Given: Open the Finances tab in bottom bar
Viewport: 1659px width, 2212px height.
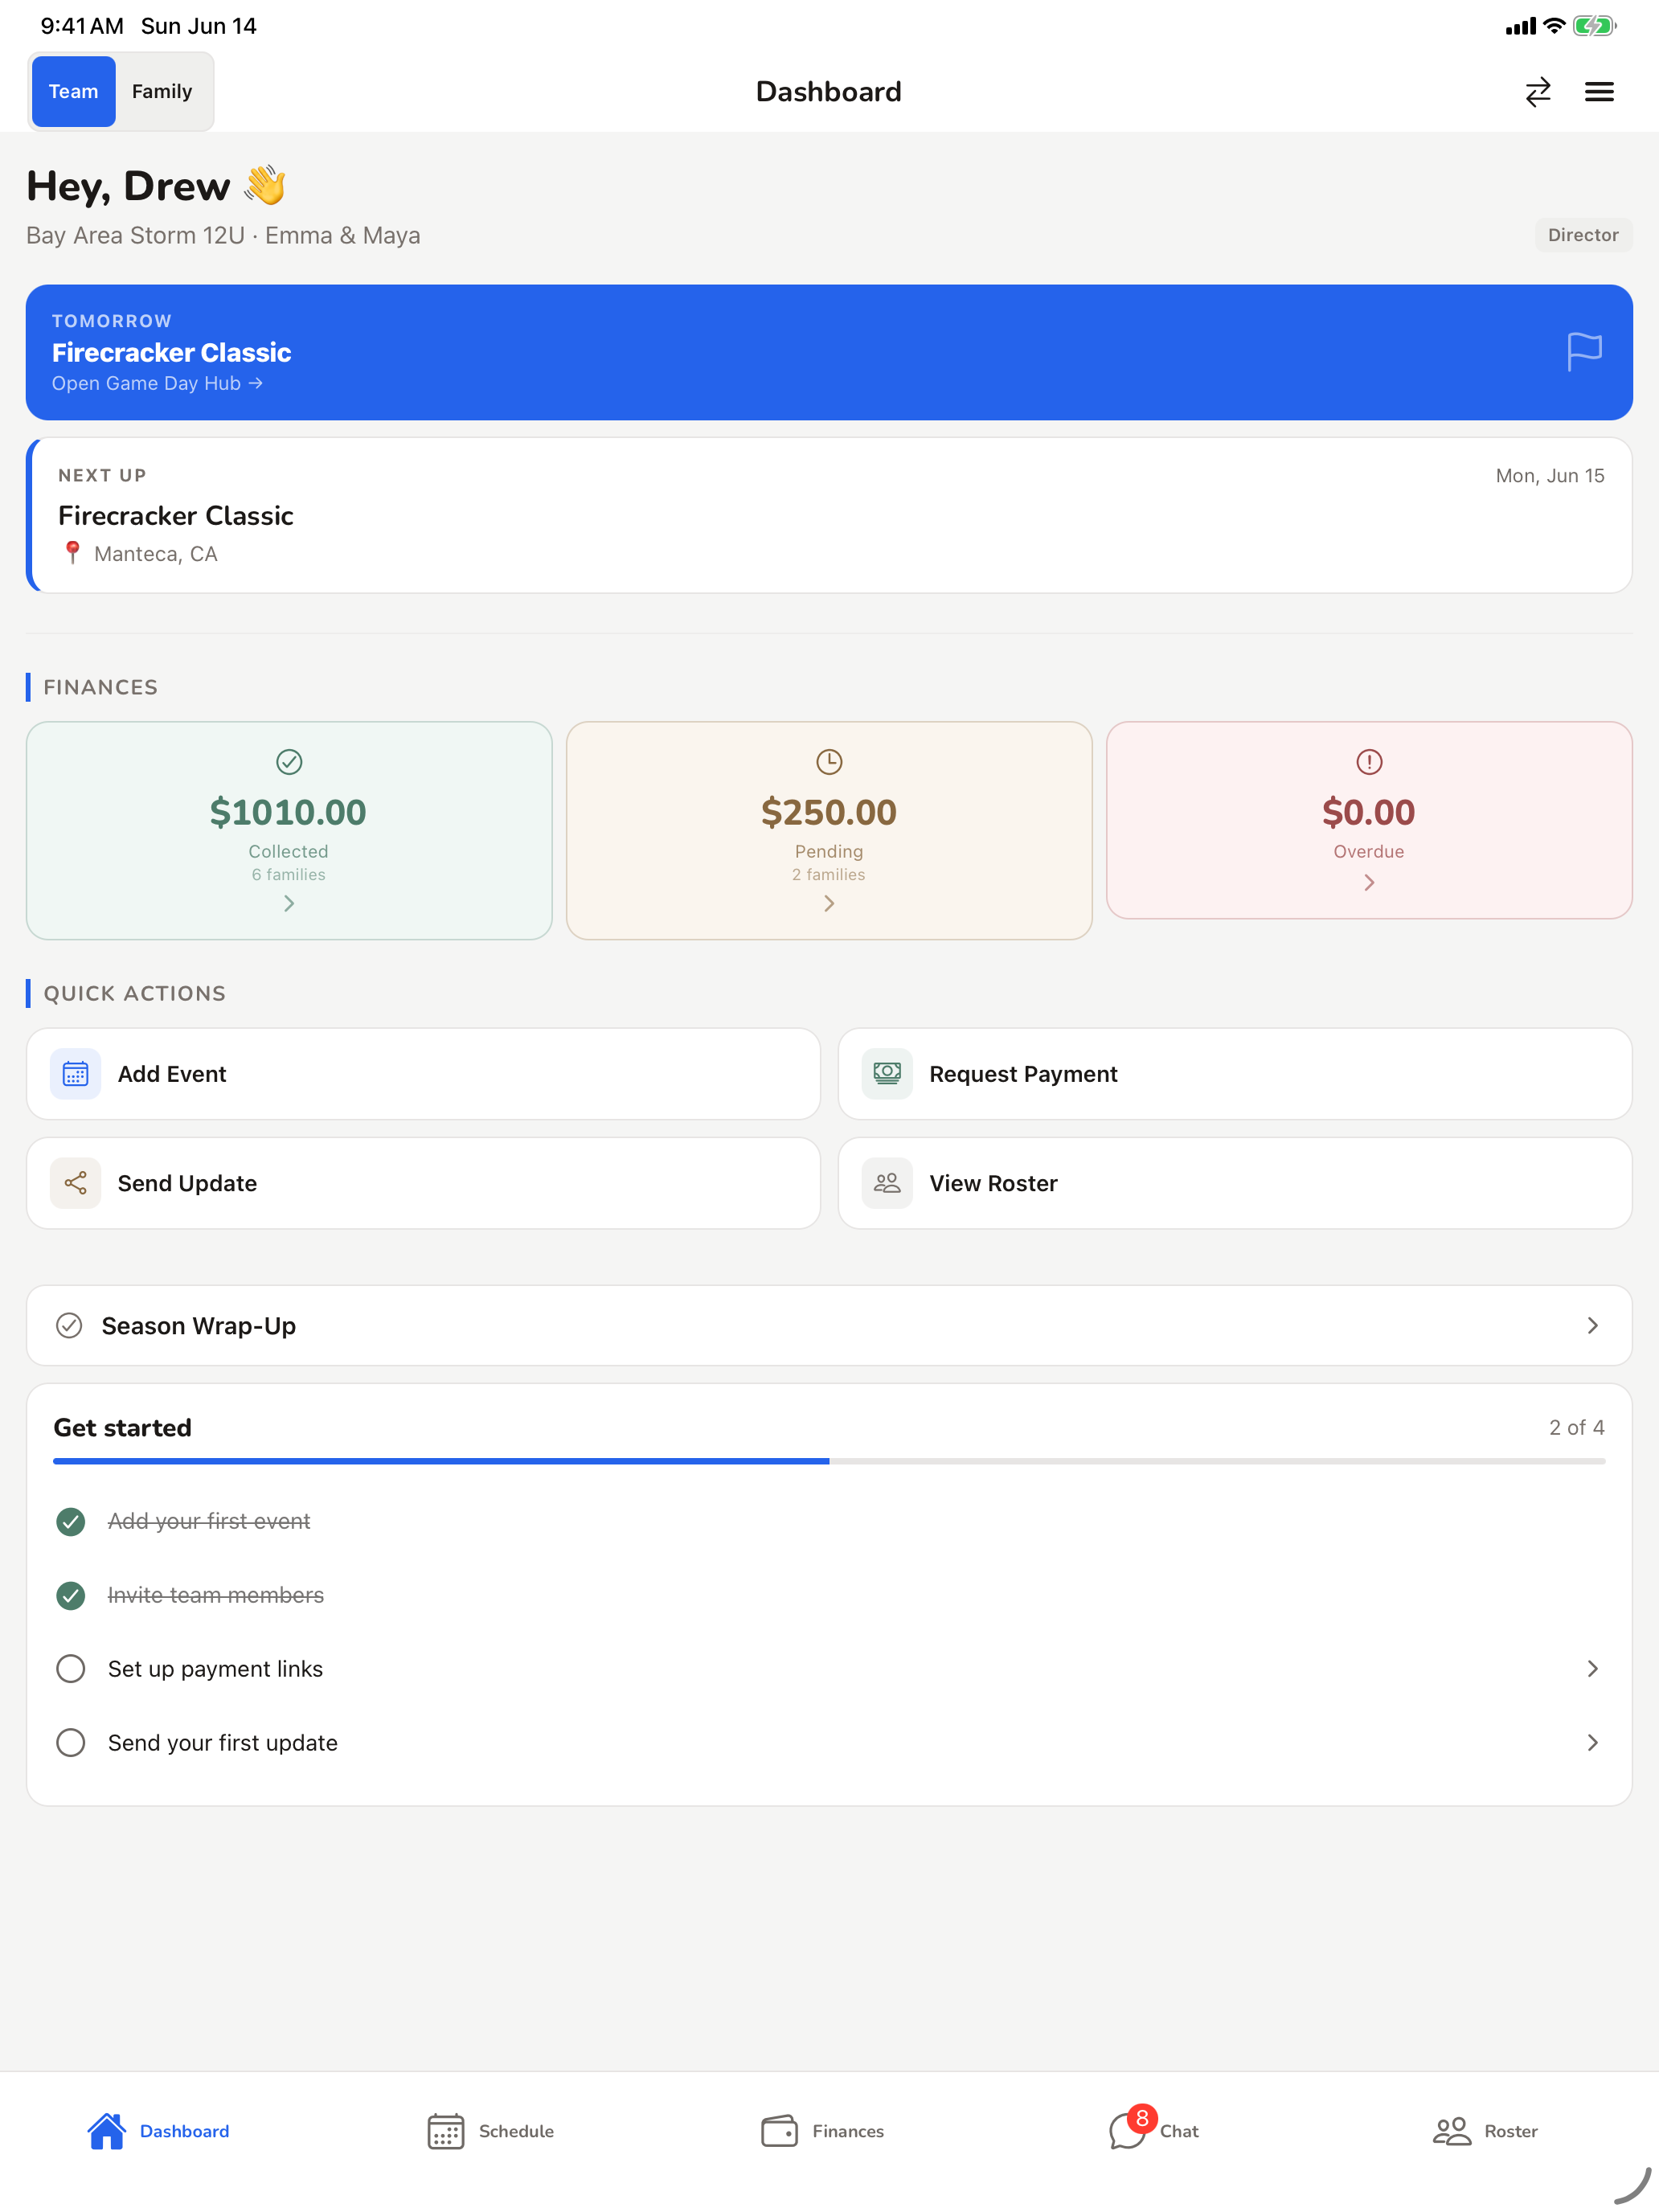Looking at the screenshot, I should point(822,2130).
